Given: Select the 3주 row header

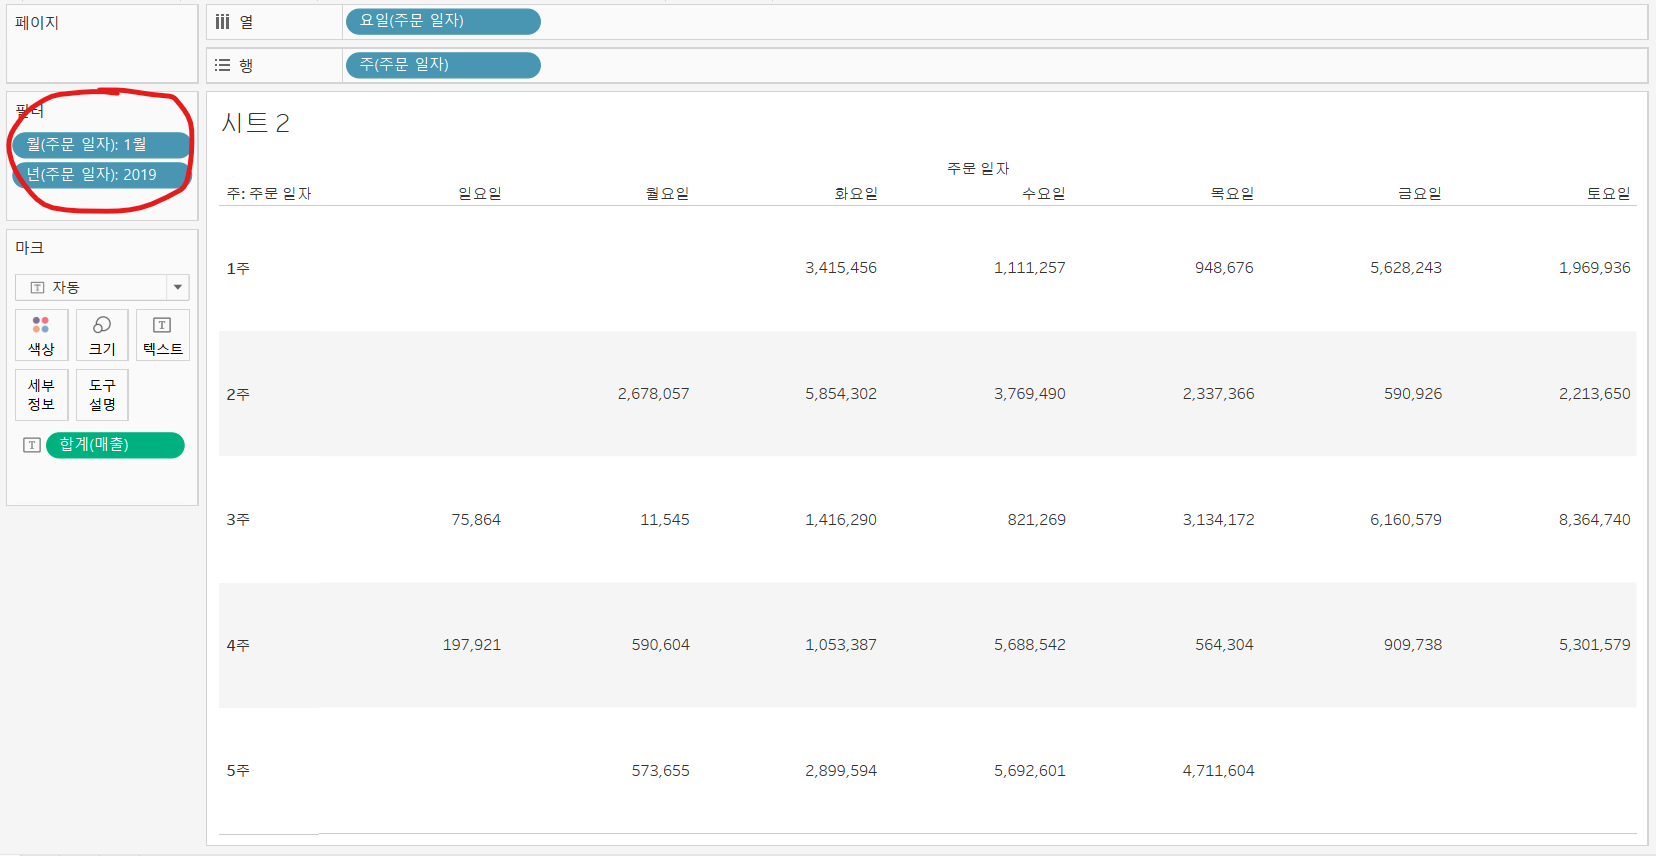Looking at the screenshot, I should 238,520.
